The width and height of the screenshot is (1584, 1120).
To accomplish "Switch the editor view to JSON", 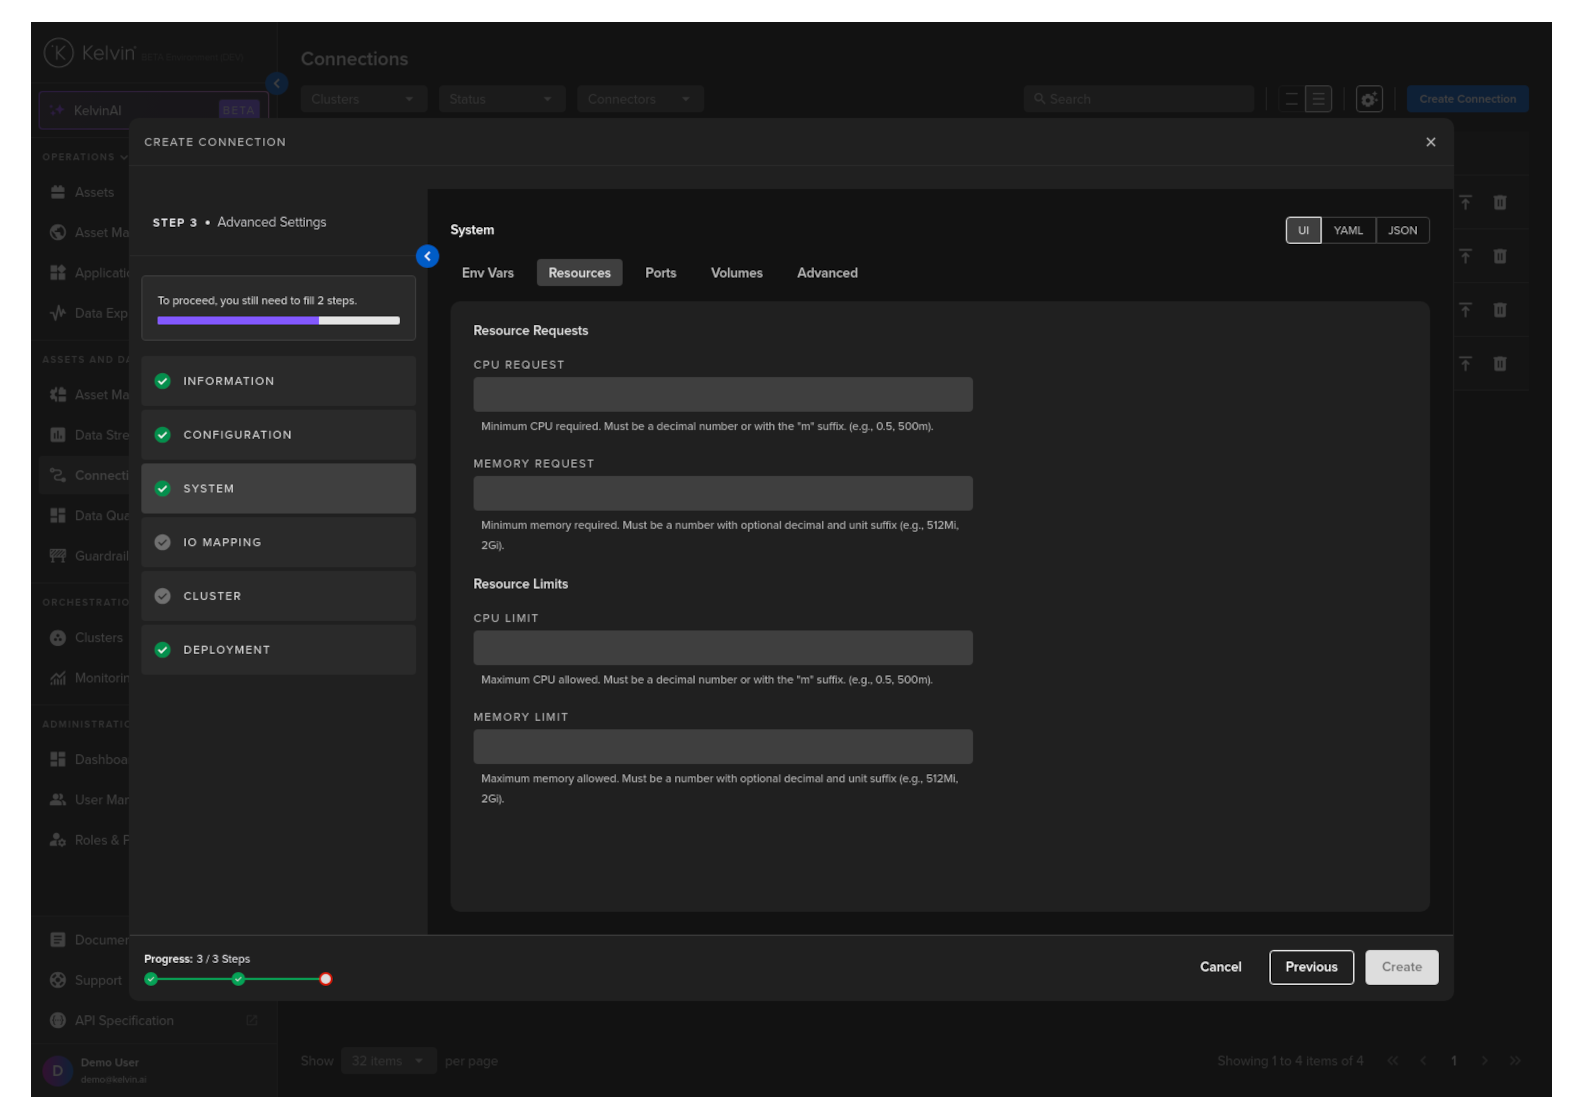I will pos(1402,231).
